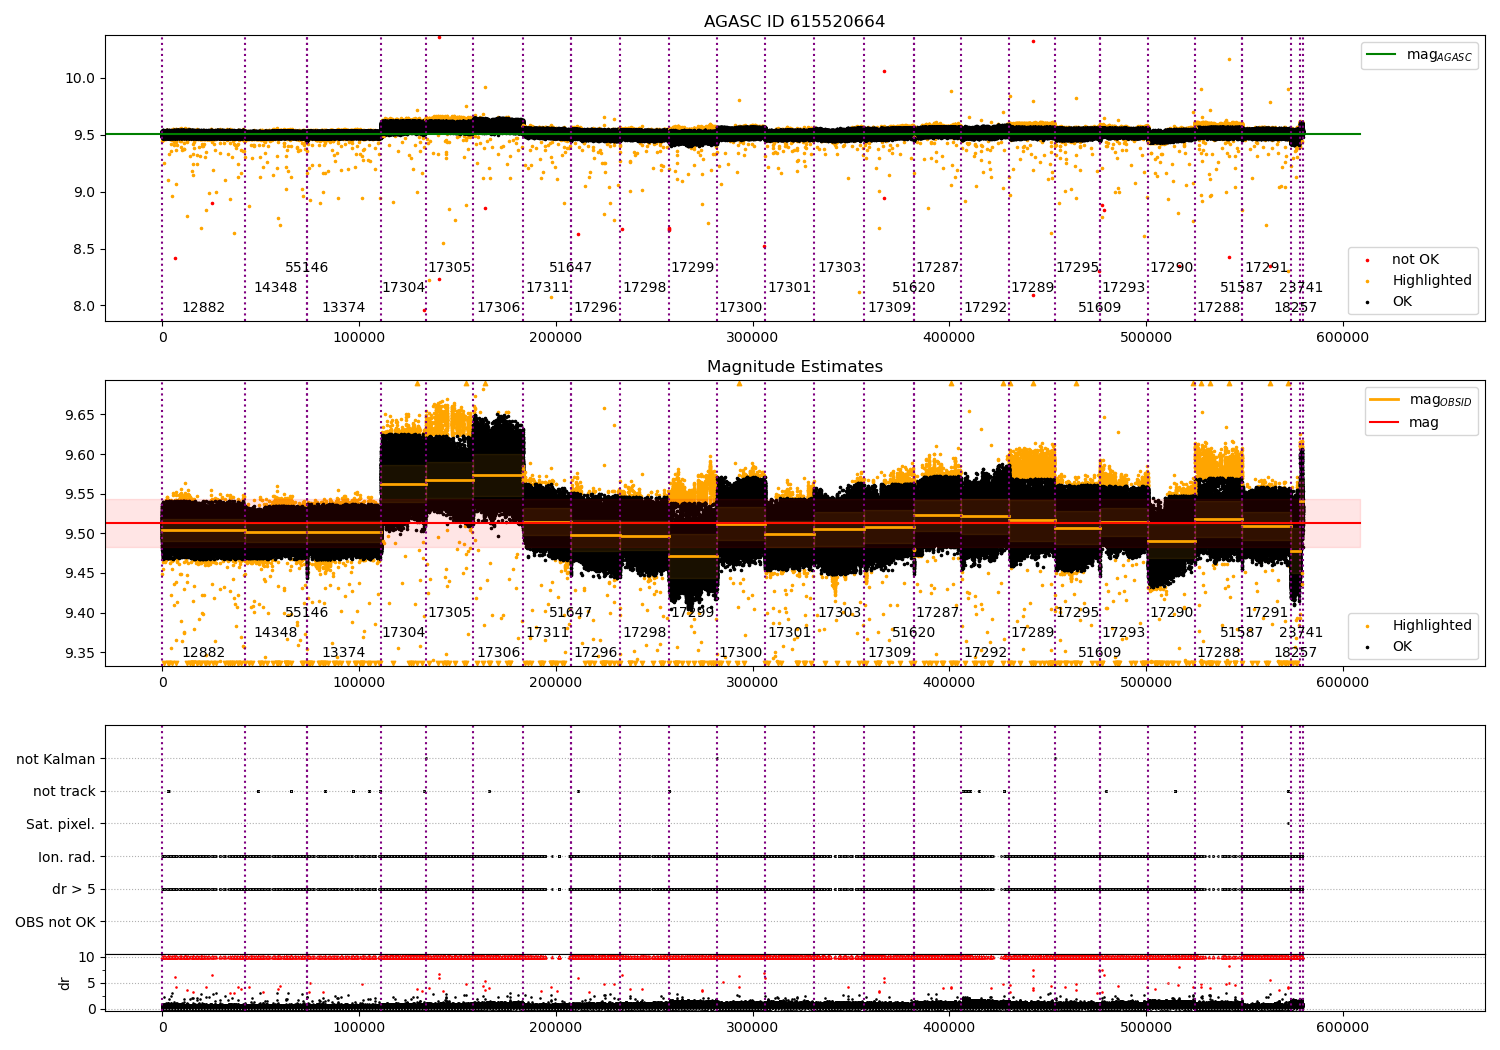Select obsid label '23741' in top plot
Screen dimensions: 1500x1050
pos(1300,288)
